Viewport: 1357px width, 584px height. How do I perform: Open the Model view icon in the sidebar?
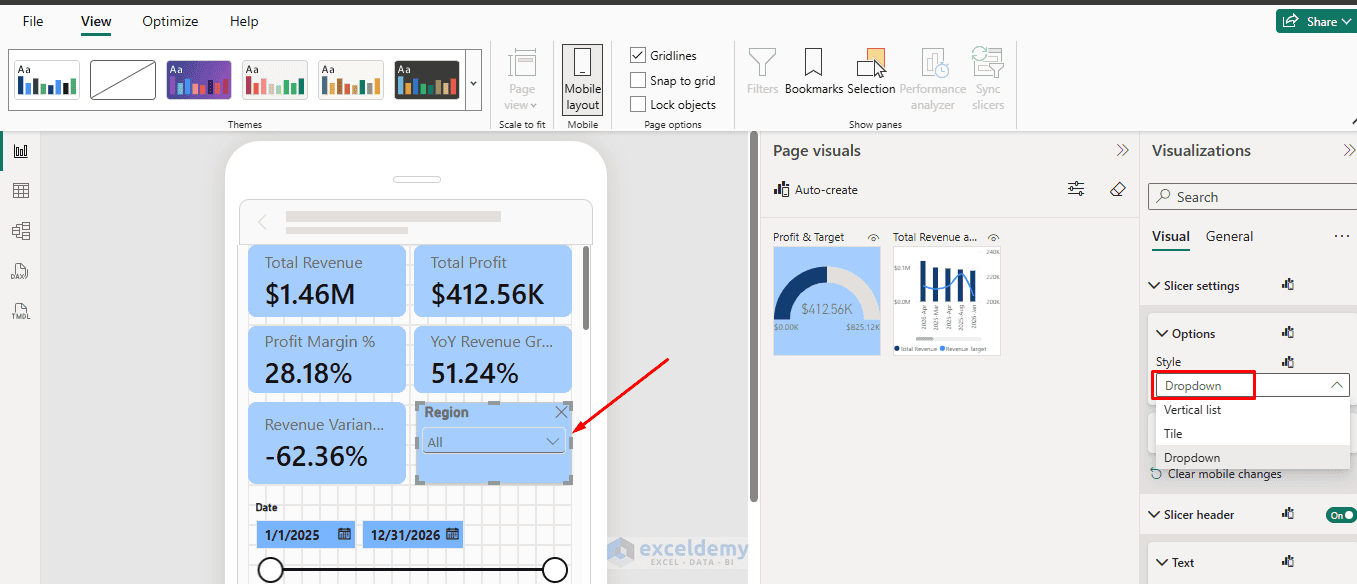coord(21,231)
